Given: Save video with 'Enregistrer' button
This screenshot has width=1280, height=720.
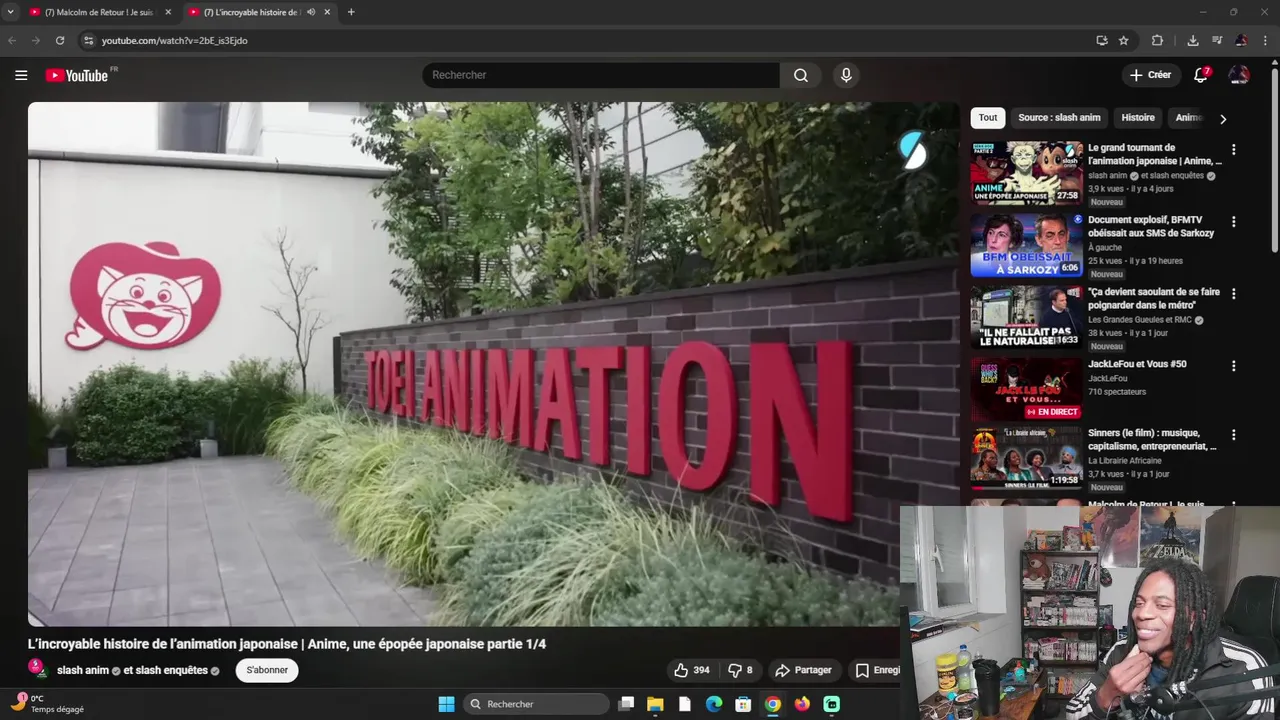Looking at the screenshot, I should pos(875,670).
